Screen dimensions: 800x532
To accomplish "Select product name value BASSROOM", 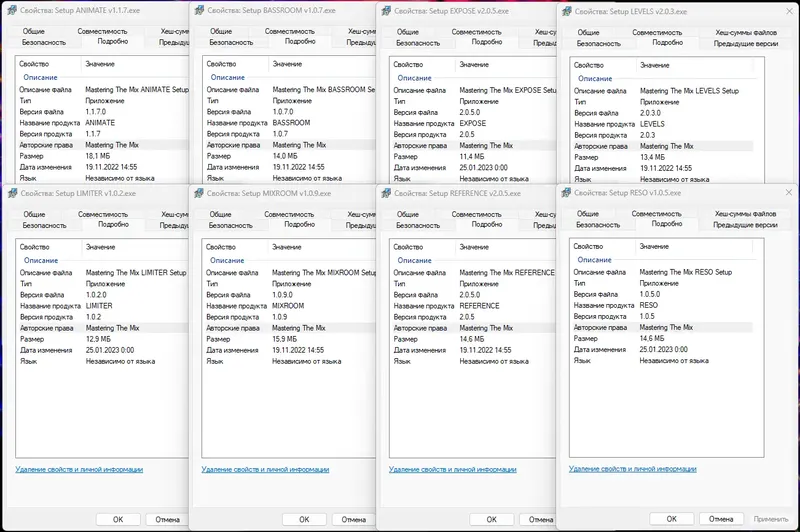I will point(291,123).
